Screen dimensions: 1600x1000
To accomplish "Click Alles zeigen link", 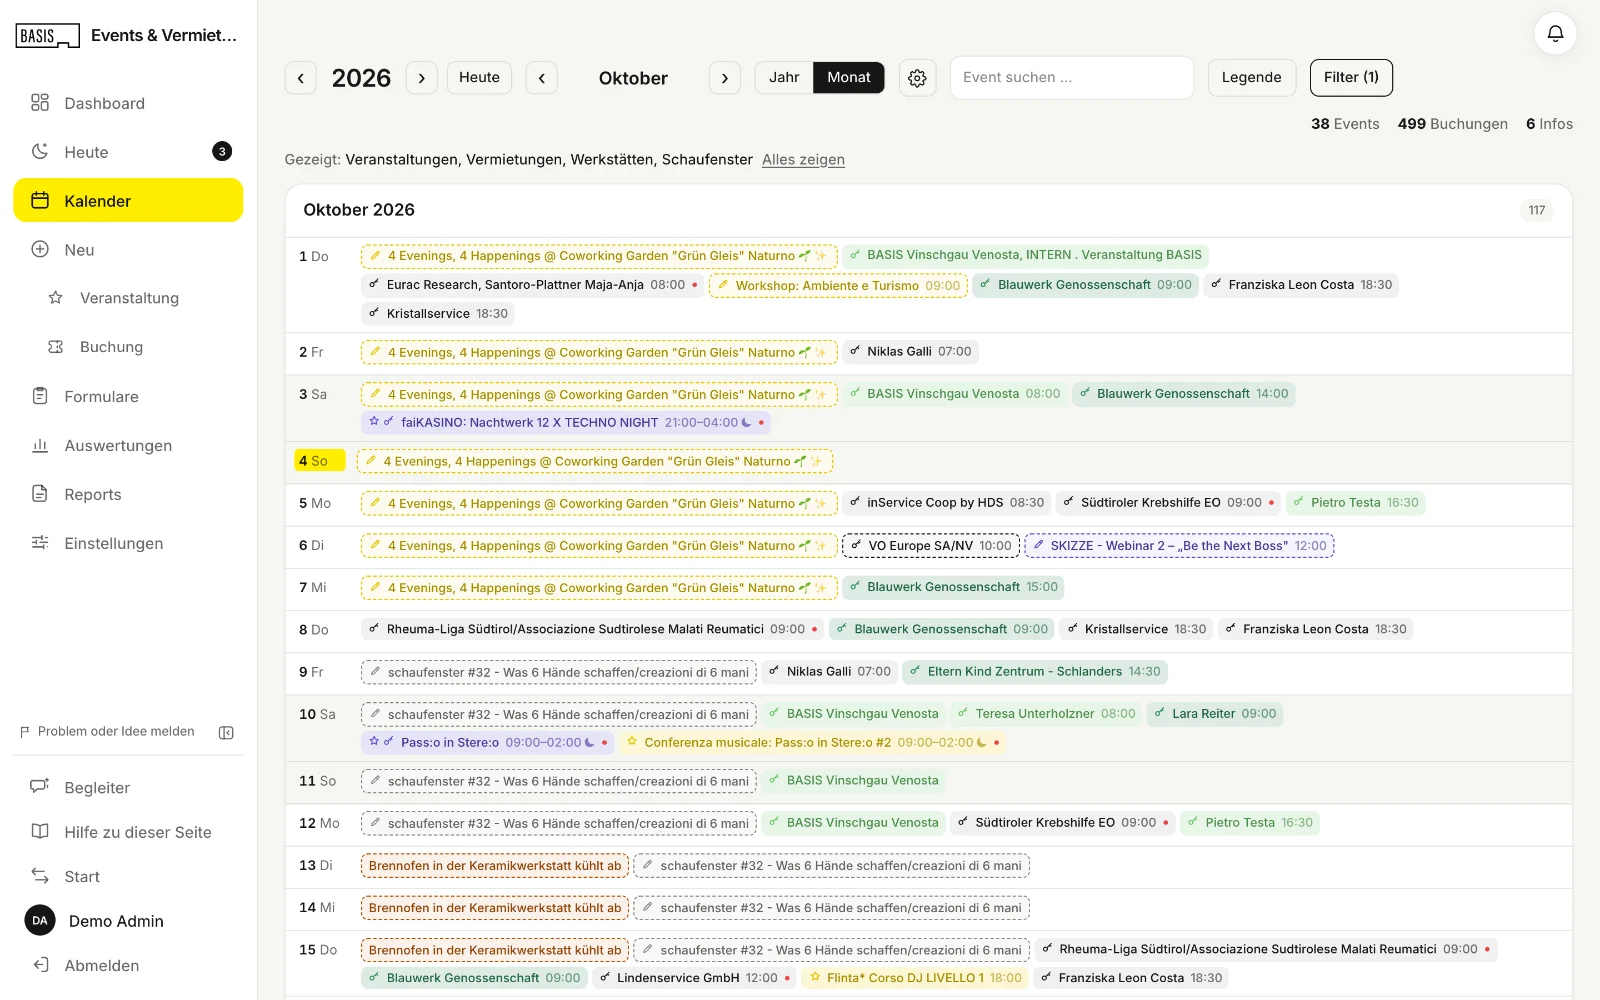I will pos(803,160).
